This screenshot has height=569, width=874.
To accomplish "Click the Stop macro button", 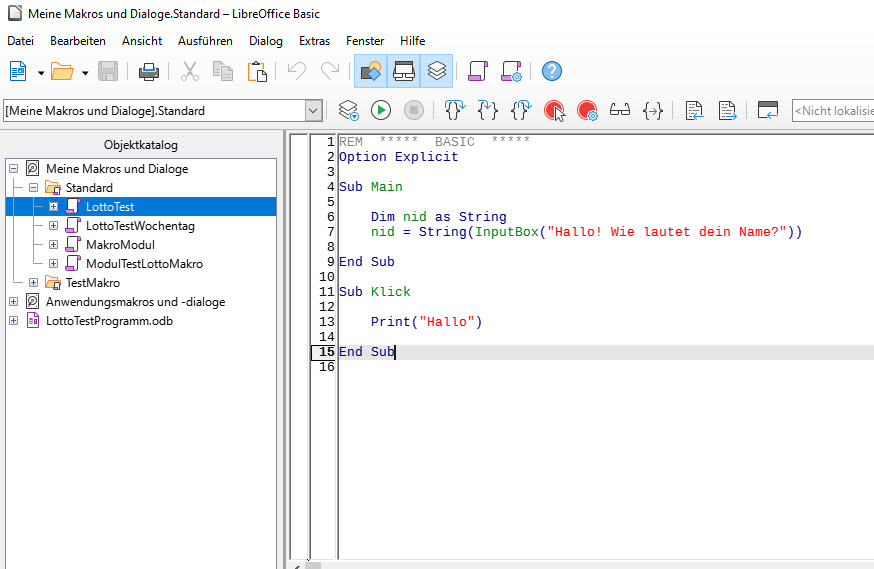I will [x=414, y=110].
